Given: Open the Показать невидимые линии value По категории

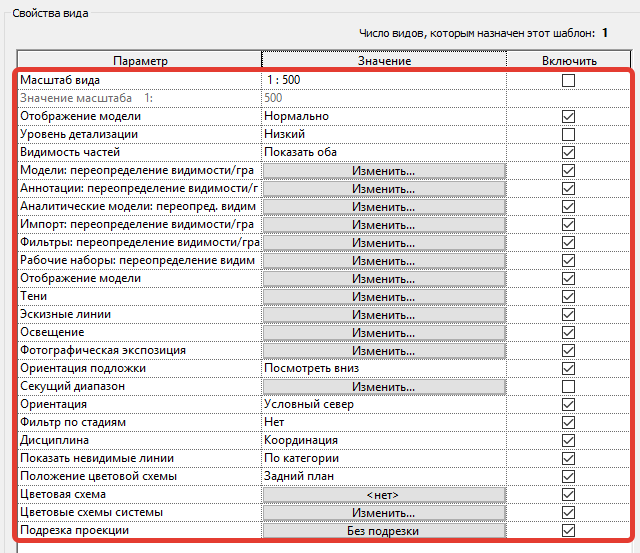Looking at the screenshot, I should point(384,458).
